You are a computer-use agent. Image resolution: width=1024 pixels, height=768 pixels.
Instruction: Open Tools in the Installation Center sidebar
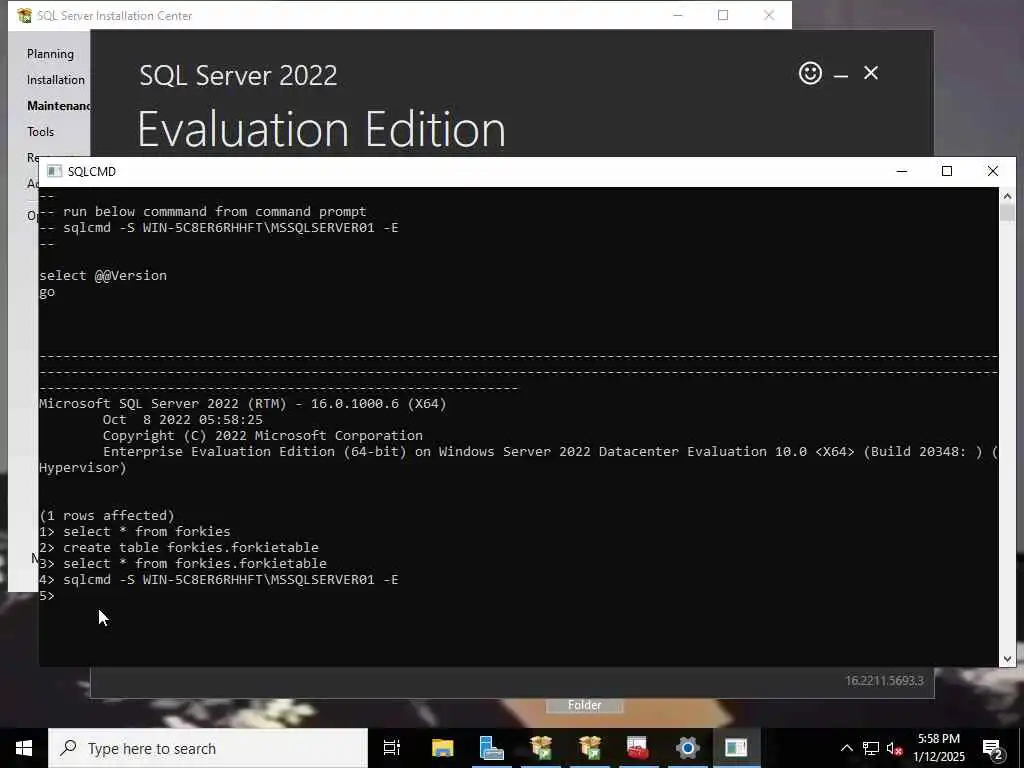tap(40, 132)
